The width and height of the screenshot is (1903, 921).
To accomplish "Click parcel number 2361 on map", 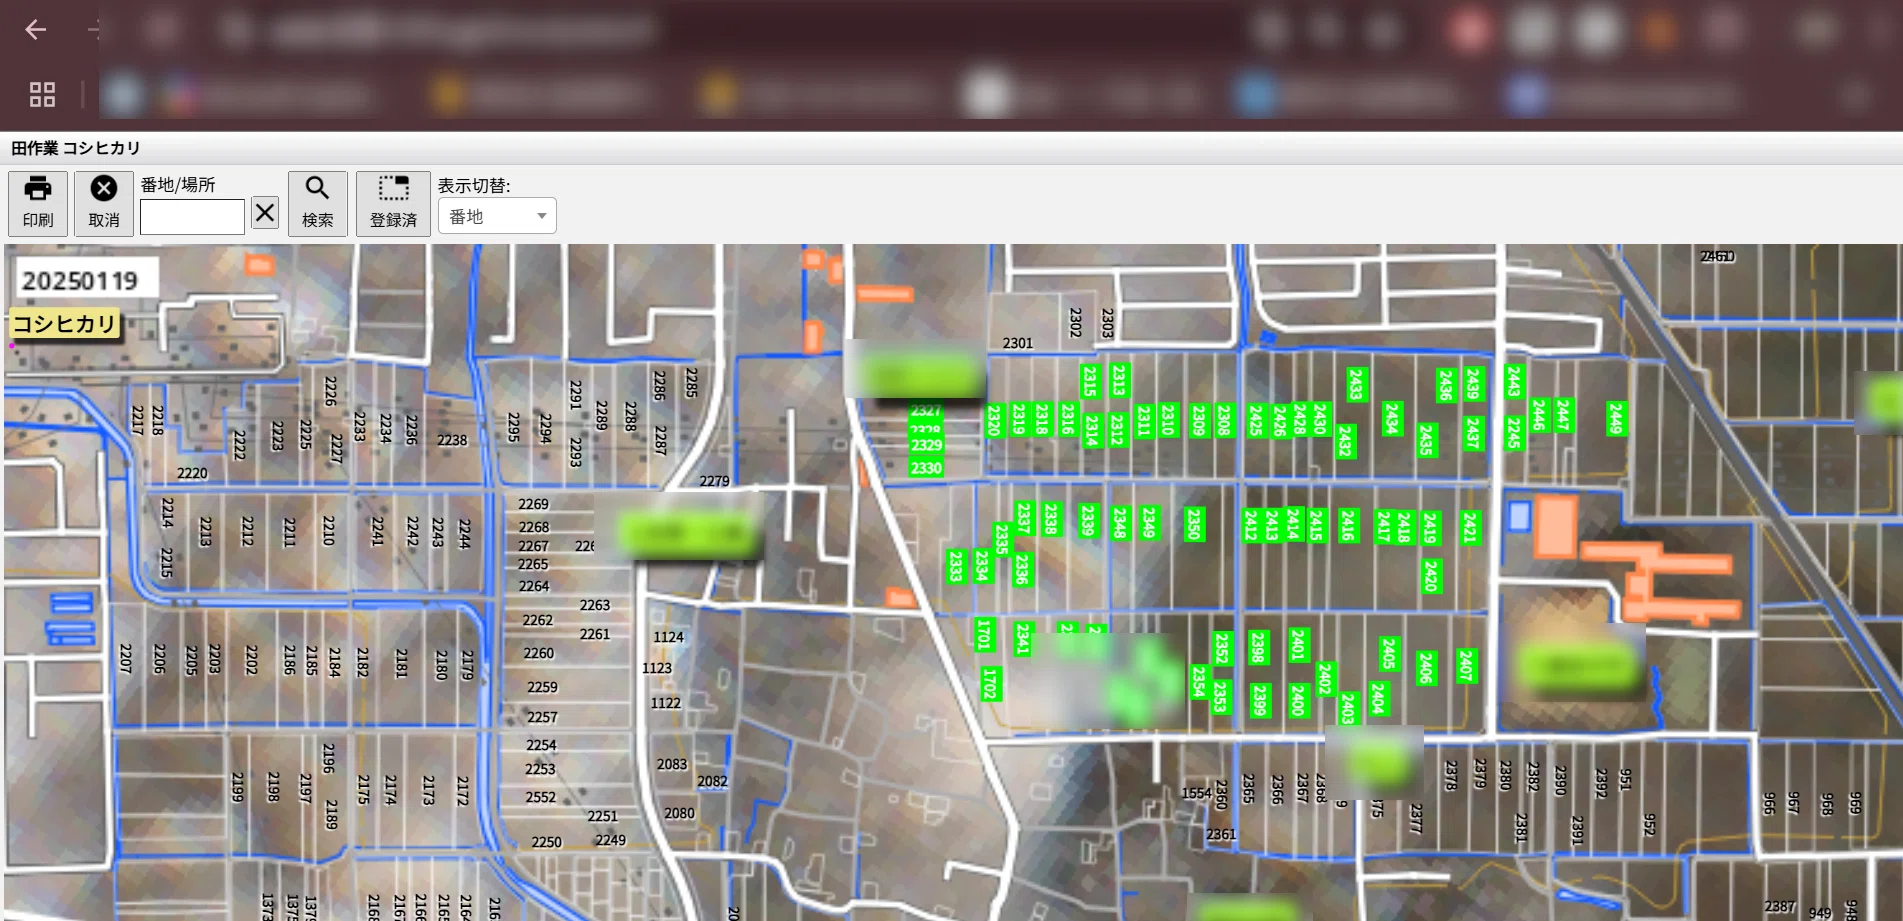I will click(x=1221, y=834).
